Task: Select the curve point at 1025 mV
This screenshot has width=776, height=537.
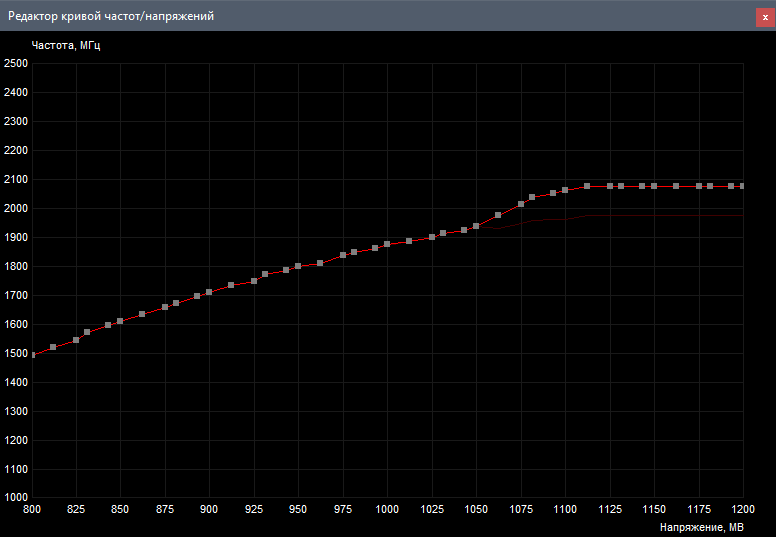Action: pos(432,237)
